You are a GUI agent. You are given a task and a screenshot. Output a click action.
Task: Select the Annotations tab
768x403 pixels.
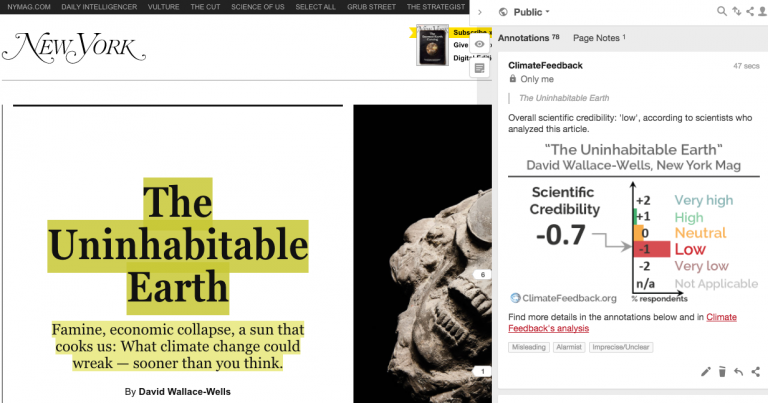coord(536,38)
